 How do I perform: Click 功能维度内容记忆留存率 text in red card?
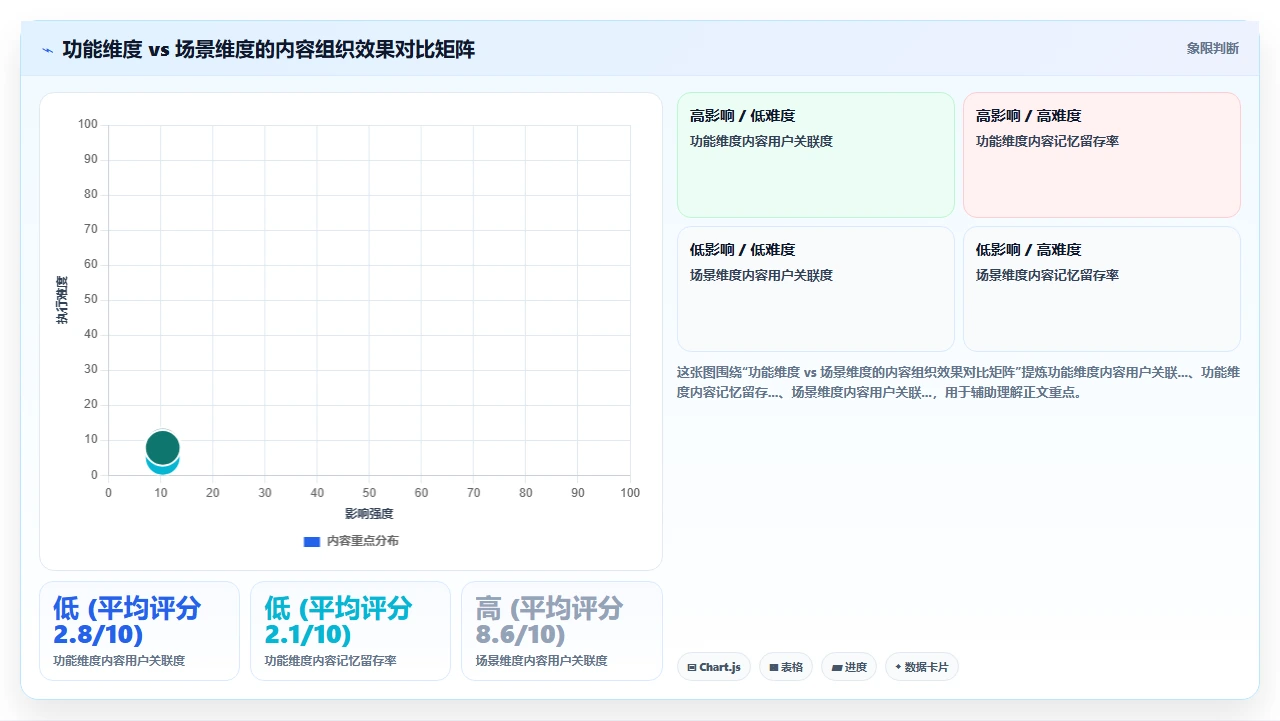pyautogui.click(x=1047, y=141)
